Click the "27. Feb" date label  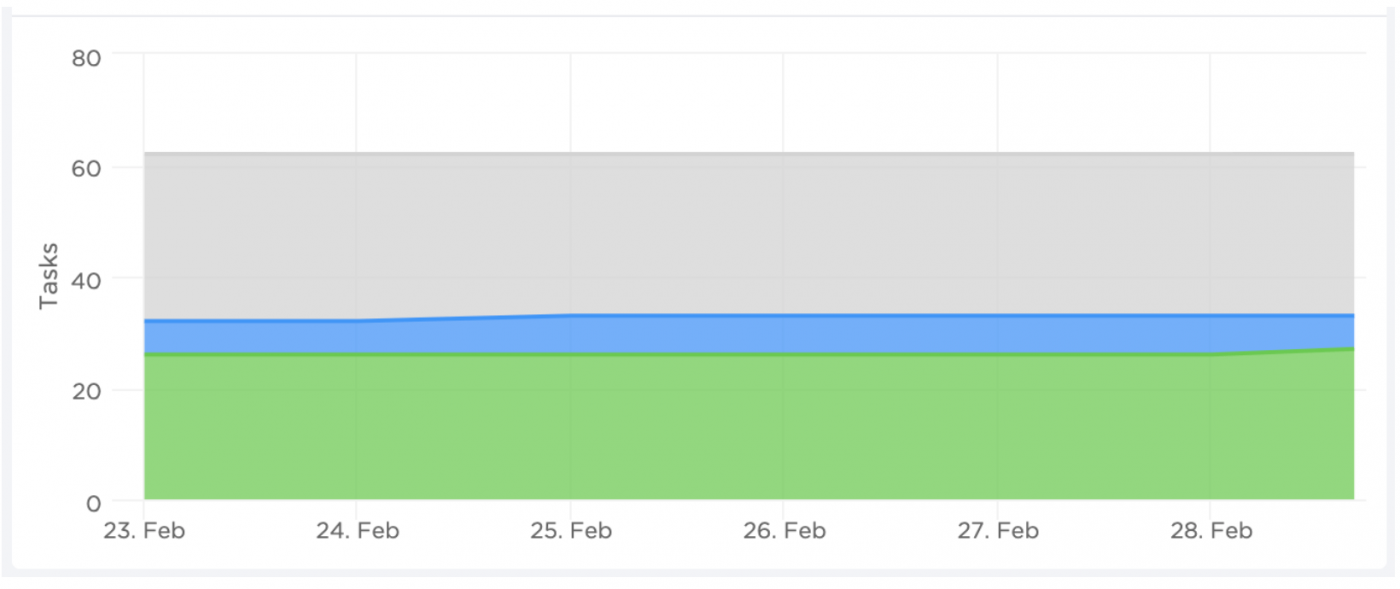click(997, 531)
